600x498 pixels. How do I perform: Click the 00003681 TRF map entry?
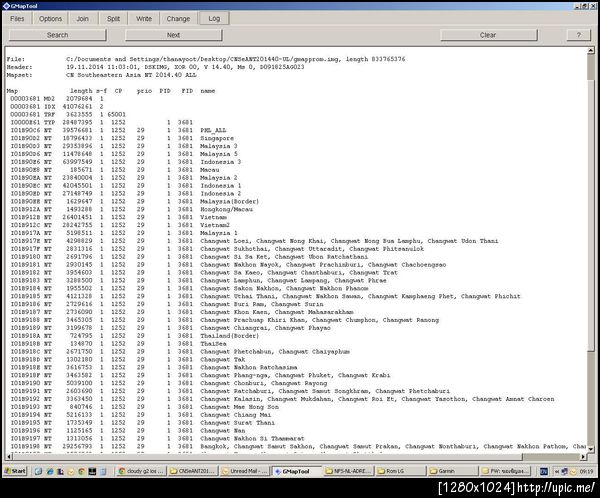click(x=68, y=114)
